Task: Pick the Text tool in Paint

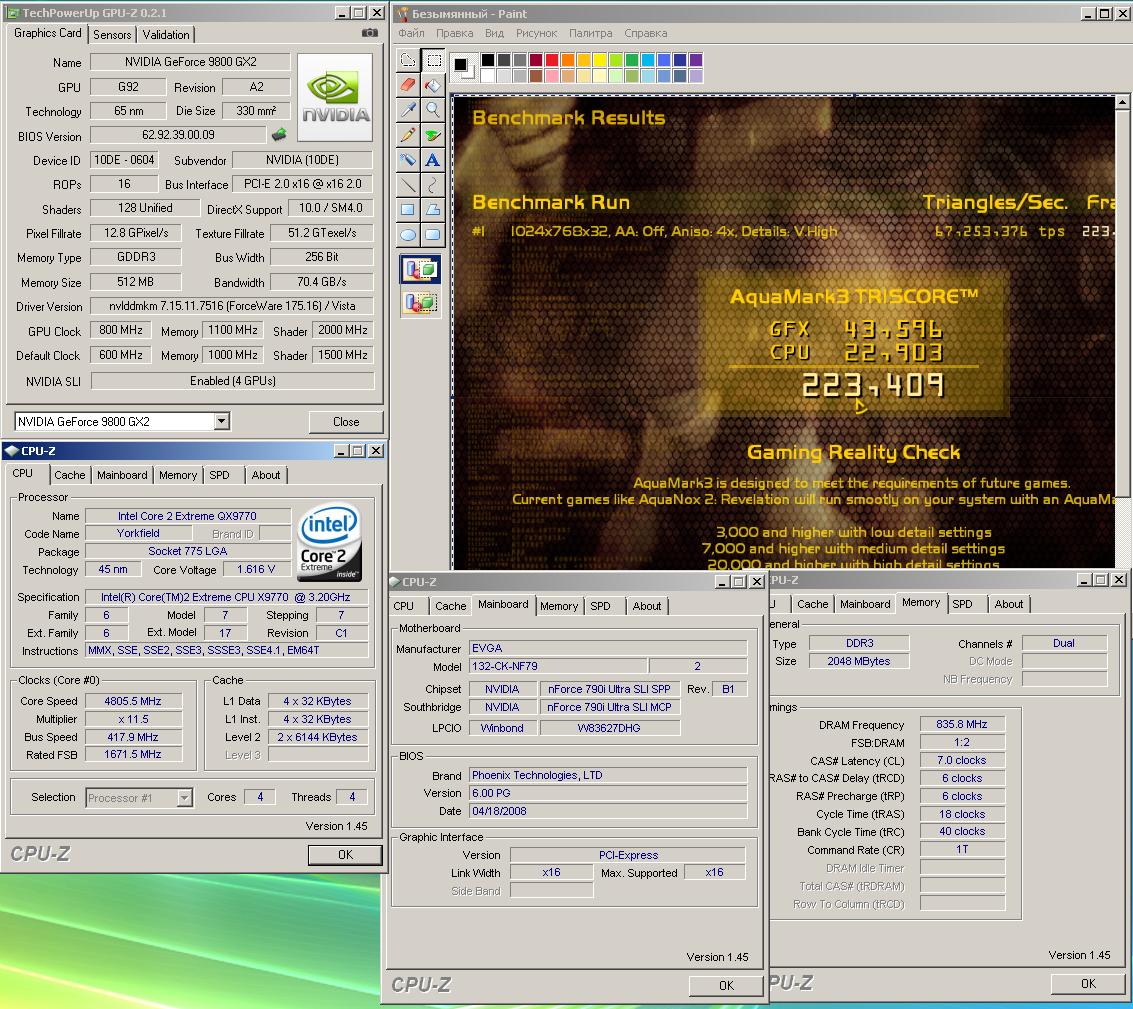Action: coord(433,160)
